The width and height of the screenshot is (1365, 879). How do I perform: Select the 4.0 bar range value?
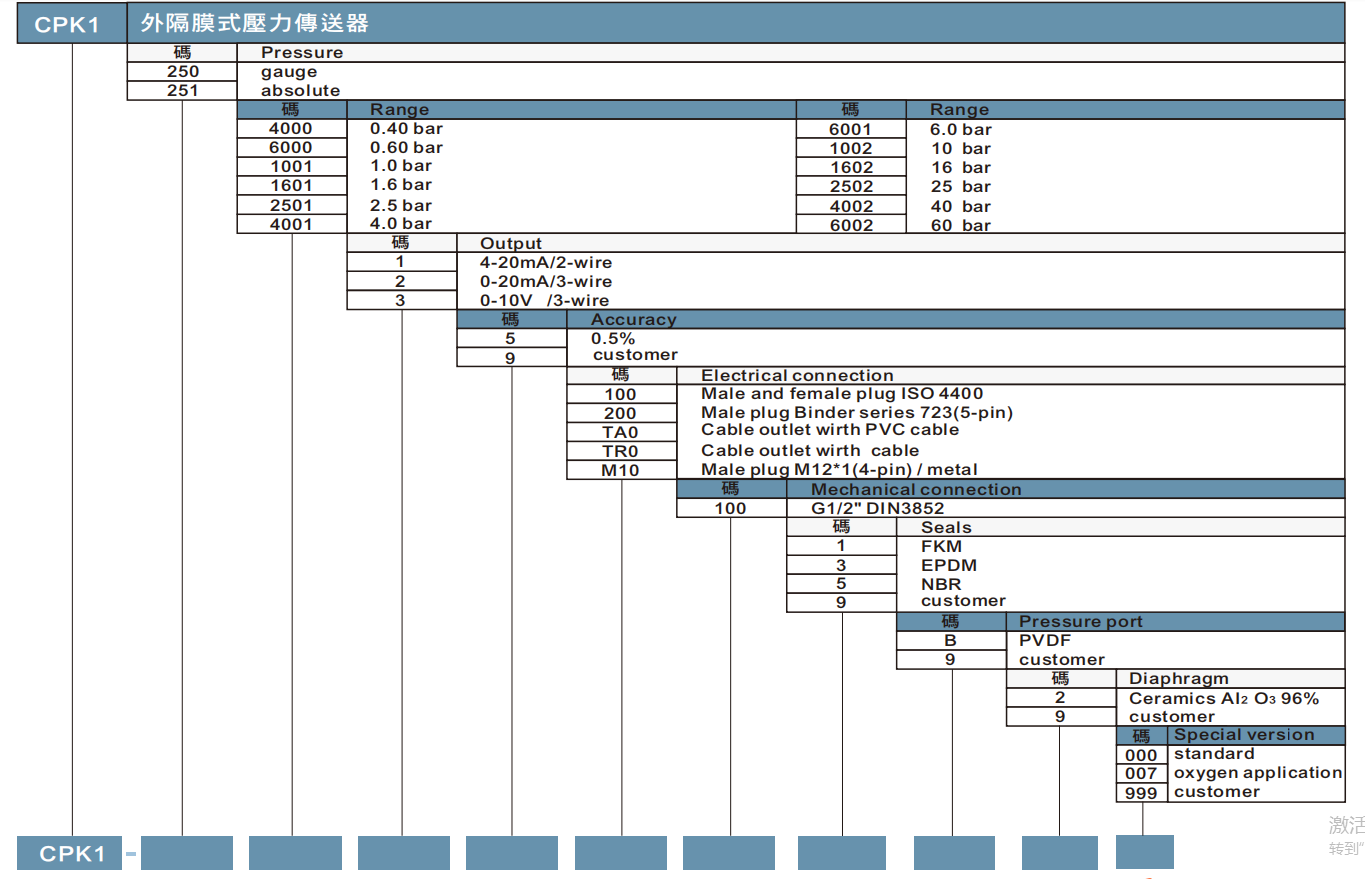401,223
